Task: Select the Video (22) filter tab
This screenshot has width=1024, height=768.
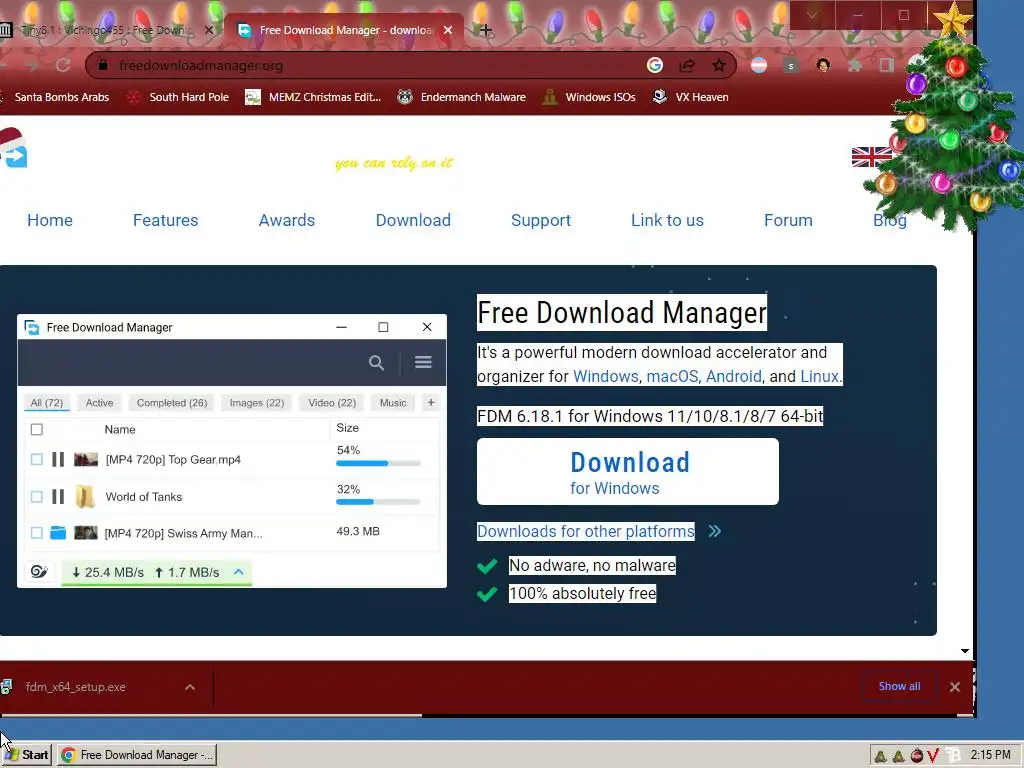Action: coord(332,403)
